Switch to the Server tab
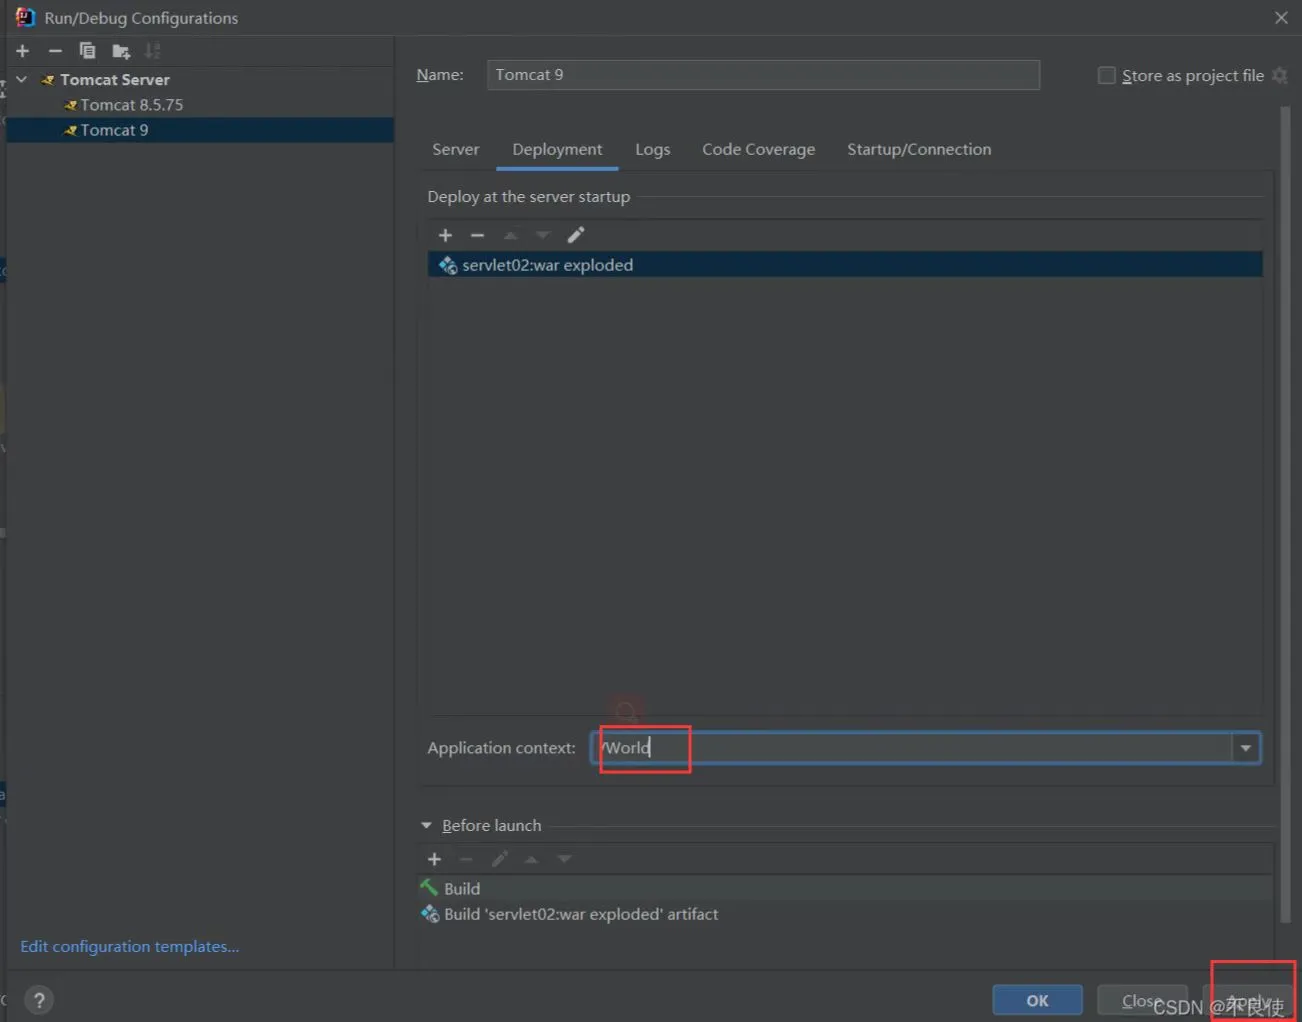The image size is (1302, 1022). click(x=456, y=149)
